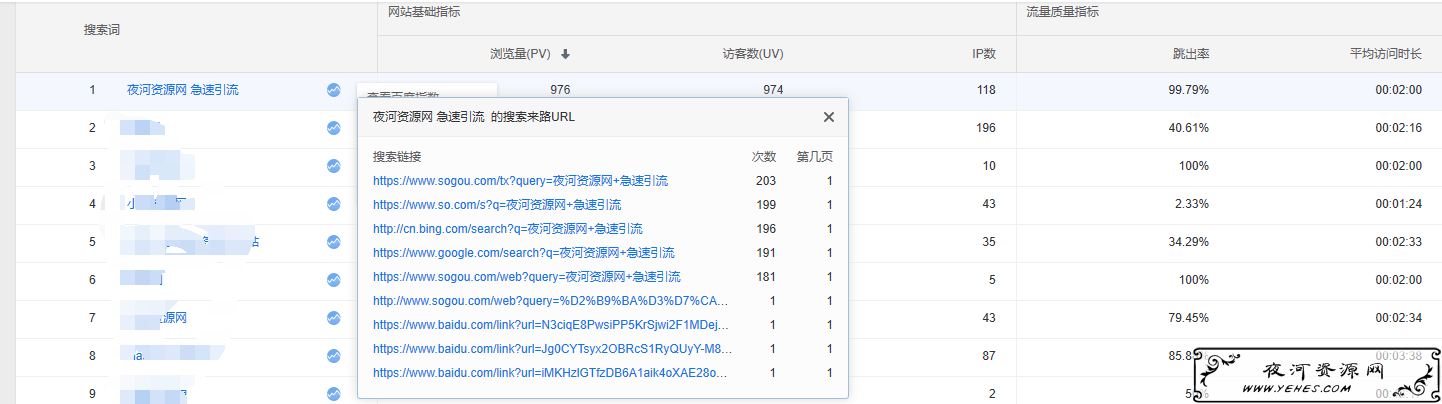Select the 浏览量(PV) column header

(520, 54)
